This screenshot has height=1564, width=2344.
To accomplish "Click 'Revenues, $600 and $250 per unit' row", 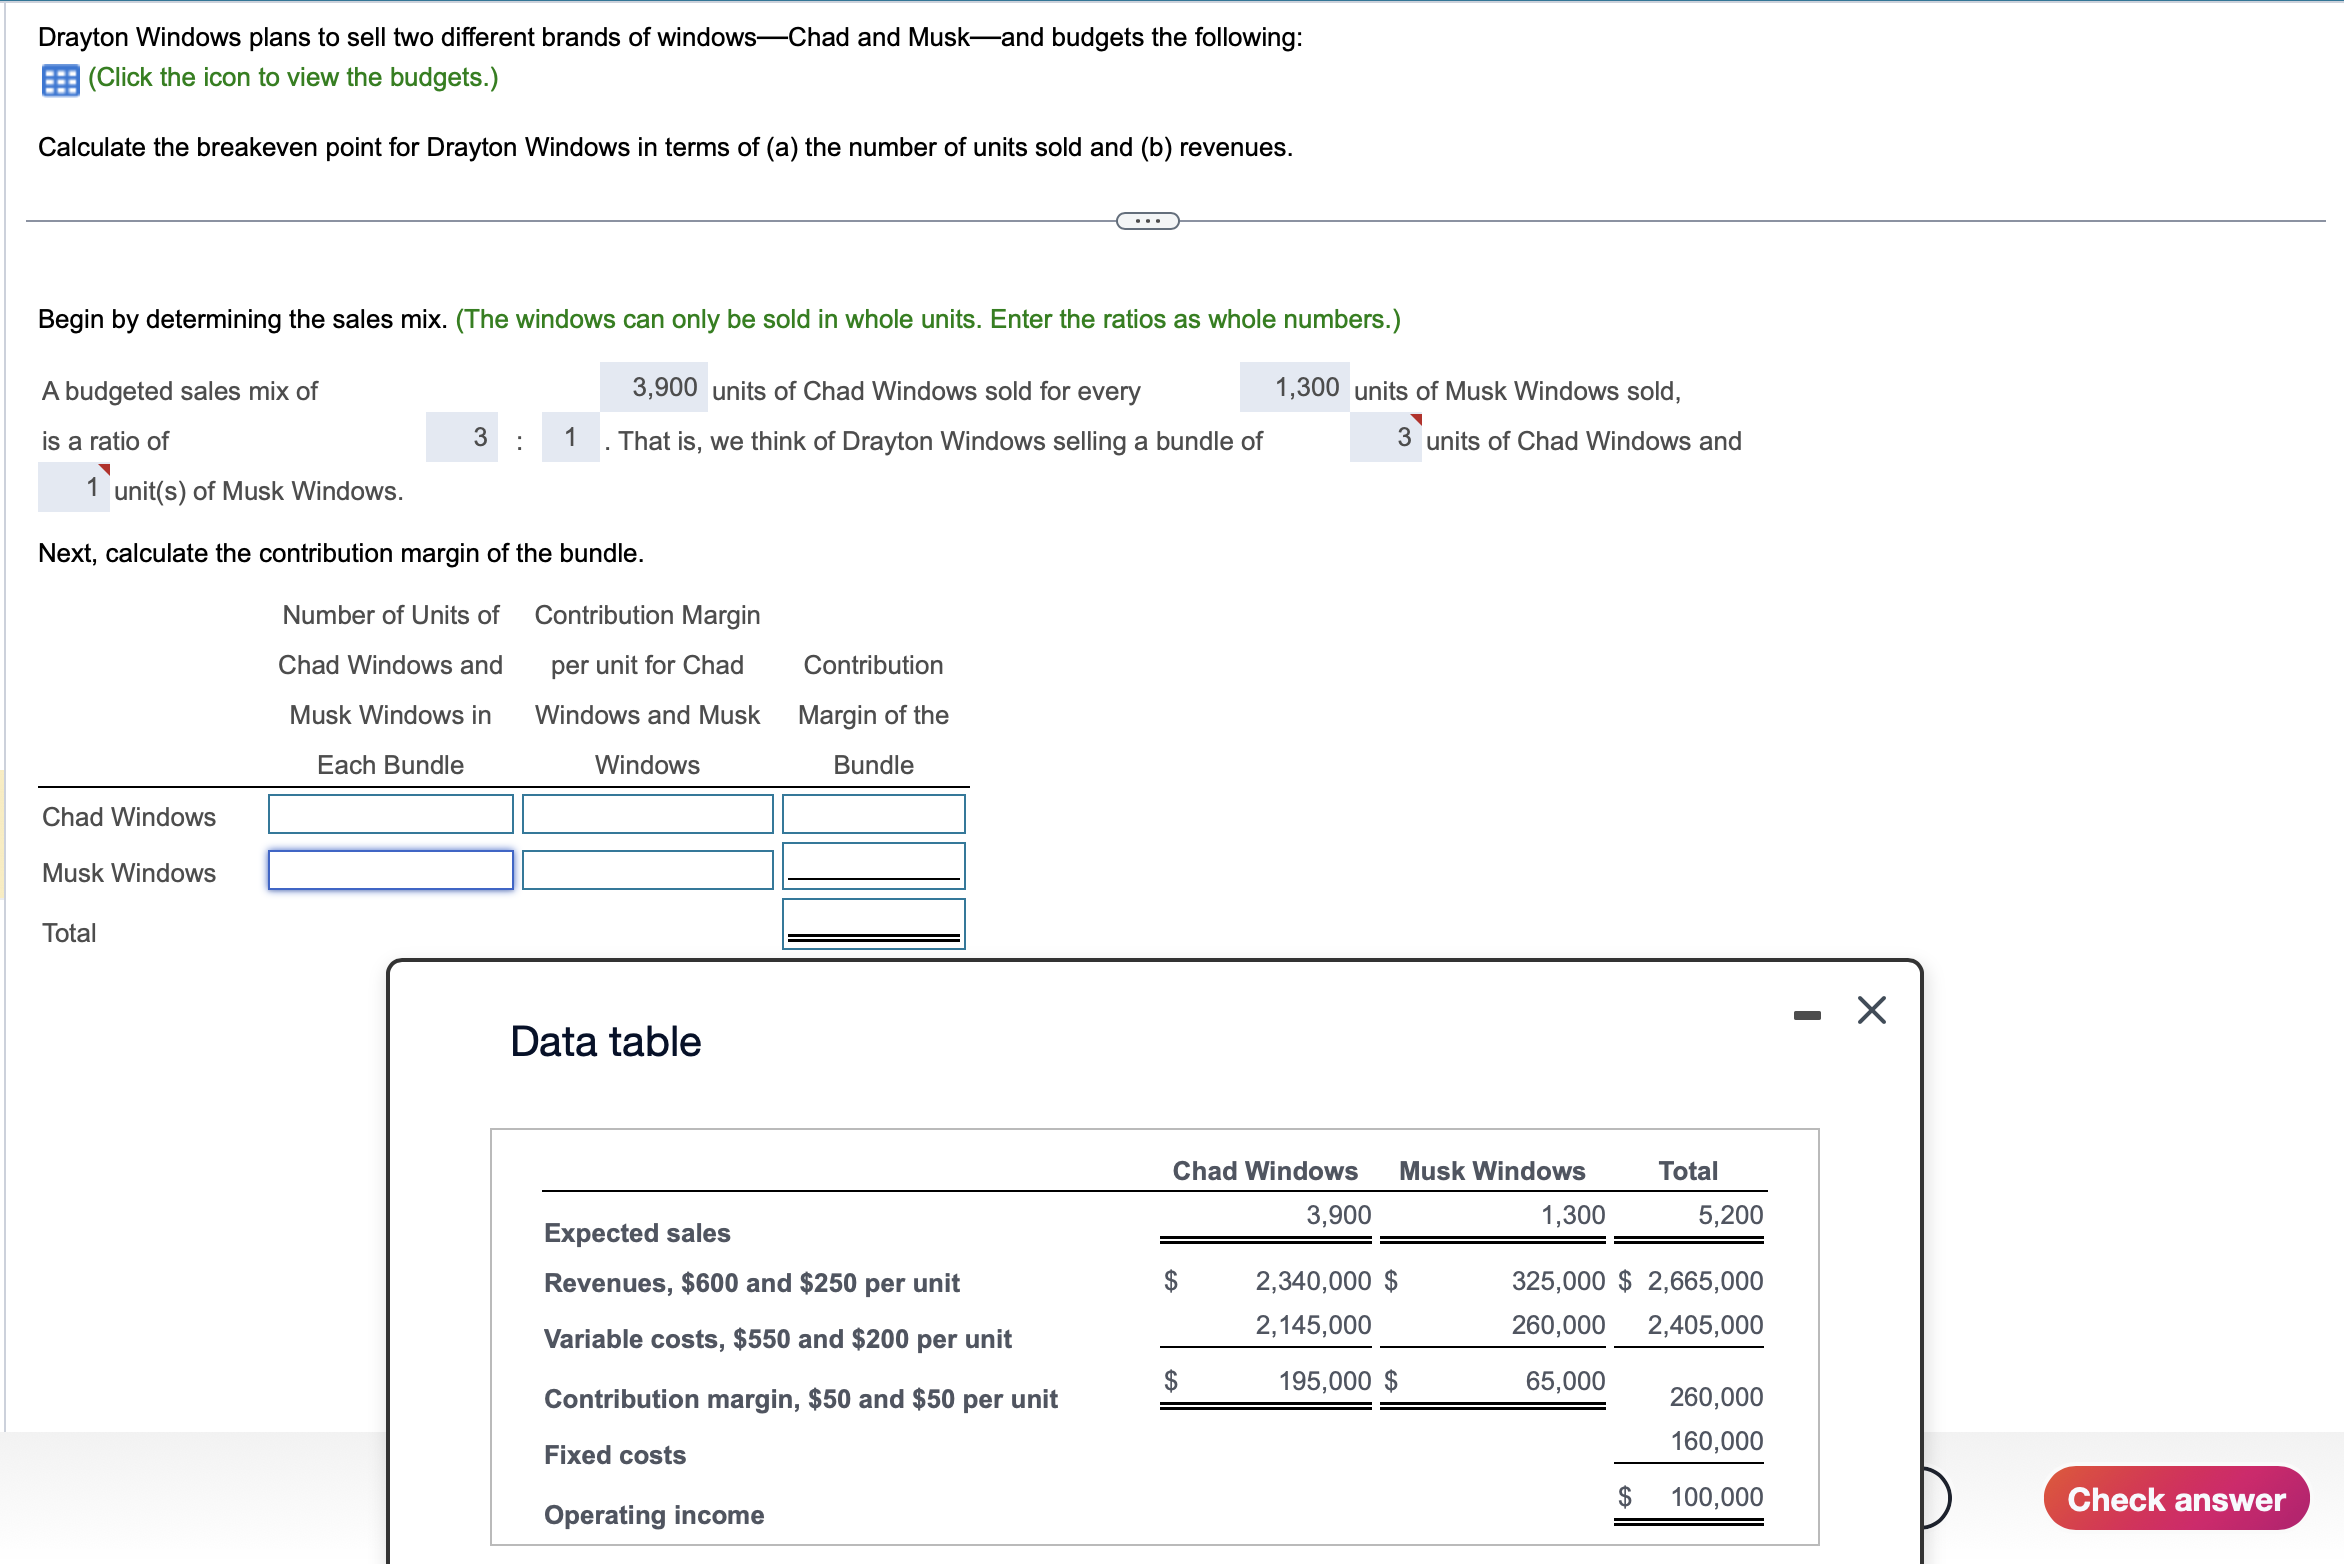I will [751, 1283].
